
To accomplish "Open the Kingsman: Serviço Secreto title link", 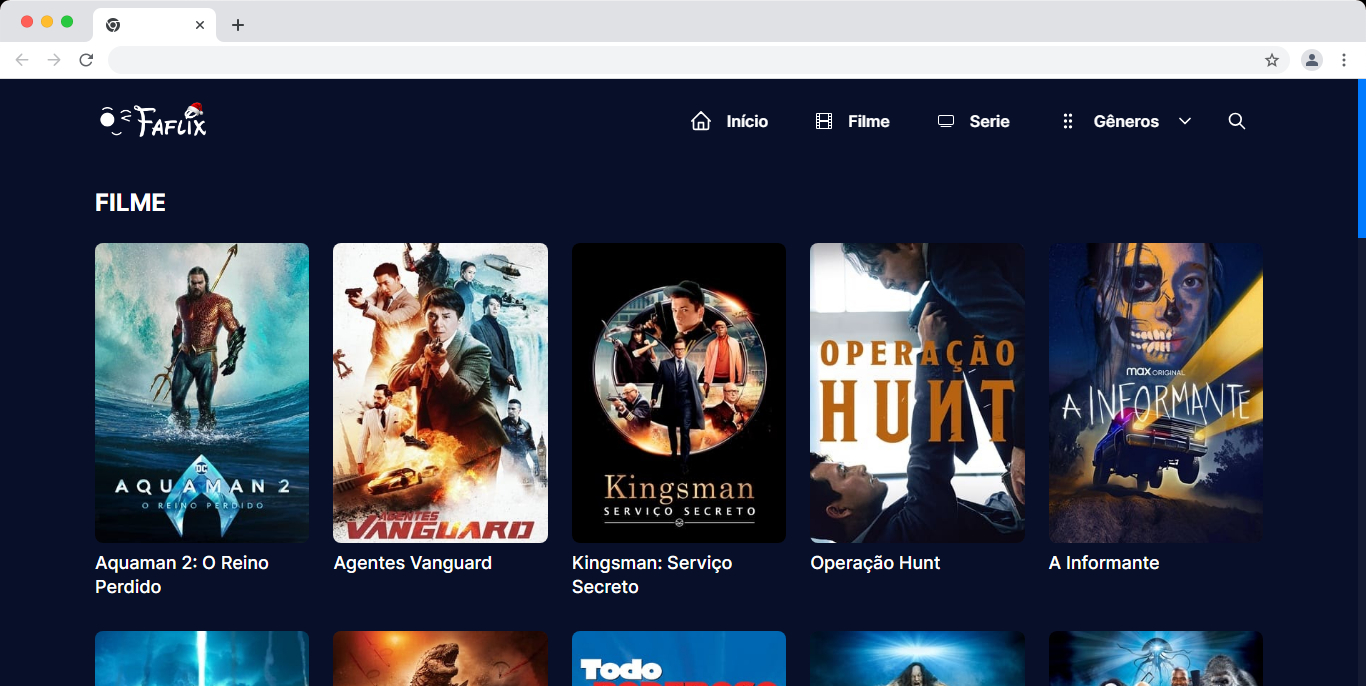I will tap(652, 575).
